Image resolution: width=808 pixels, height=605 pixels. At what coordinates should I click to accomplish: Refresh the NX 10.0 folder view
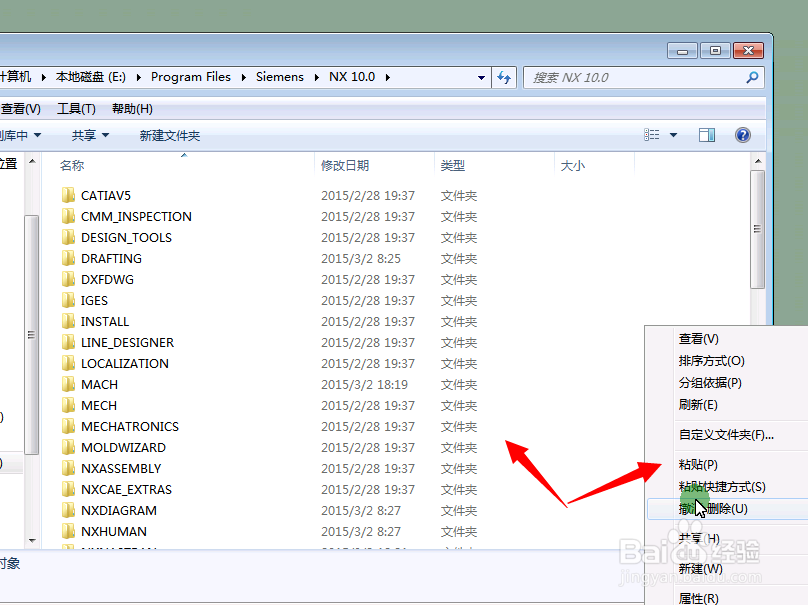click(504, 78)
